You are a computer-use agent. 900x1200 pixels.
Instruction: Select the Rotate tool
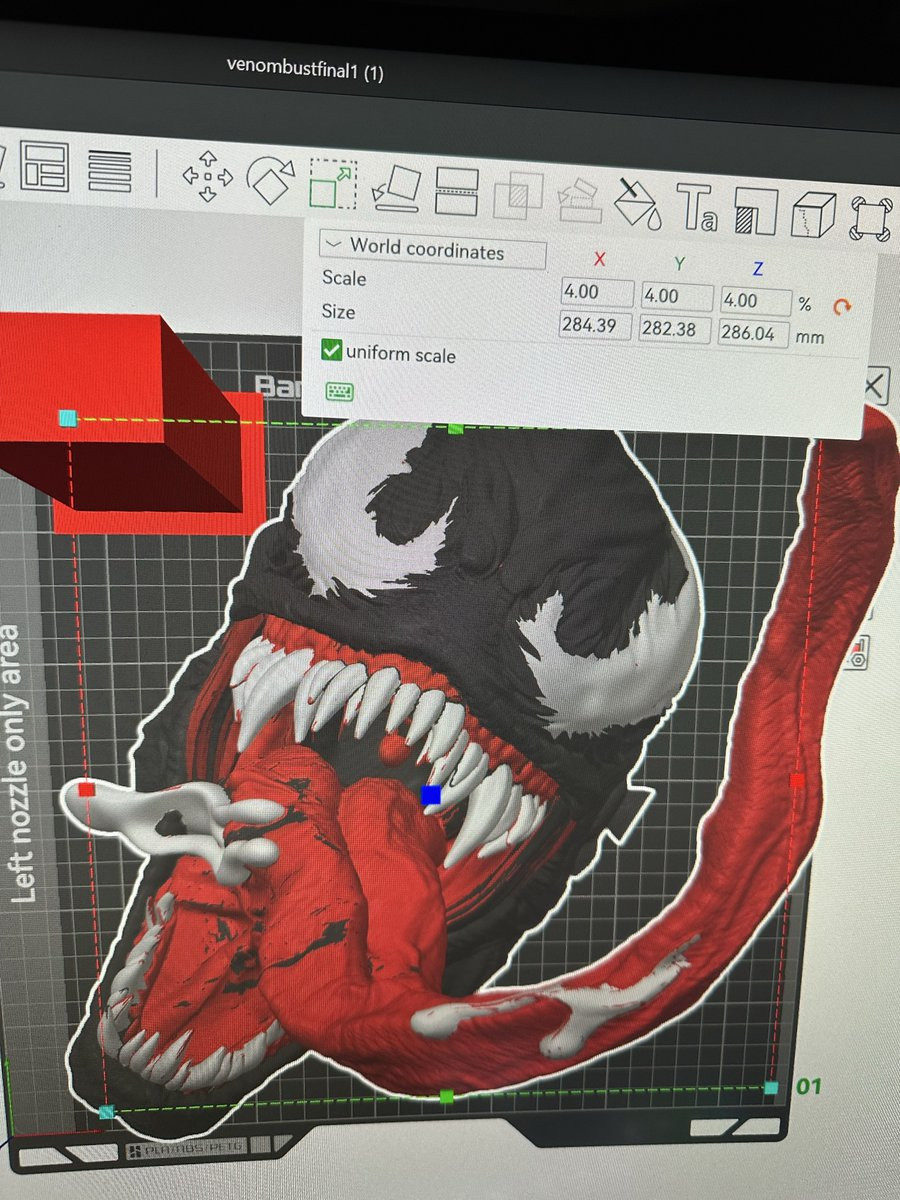tap(272, 180)
